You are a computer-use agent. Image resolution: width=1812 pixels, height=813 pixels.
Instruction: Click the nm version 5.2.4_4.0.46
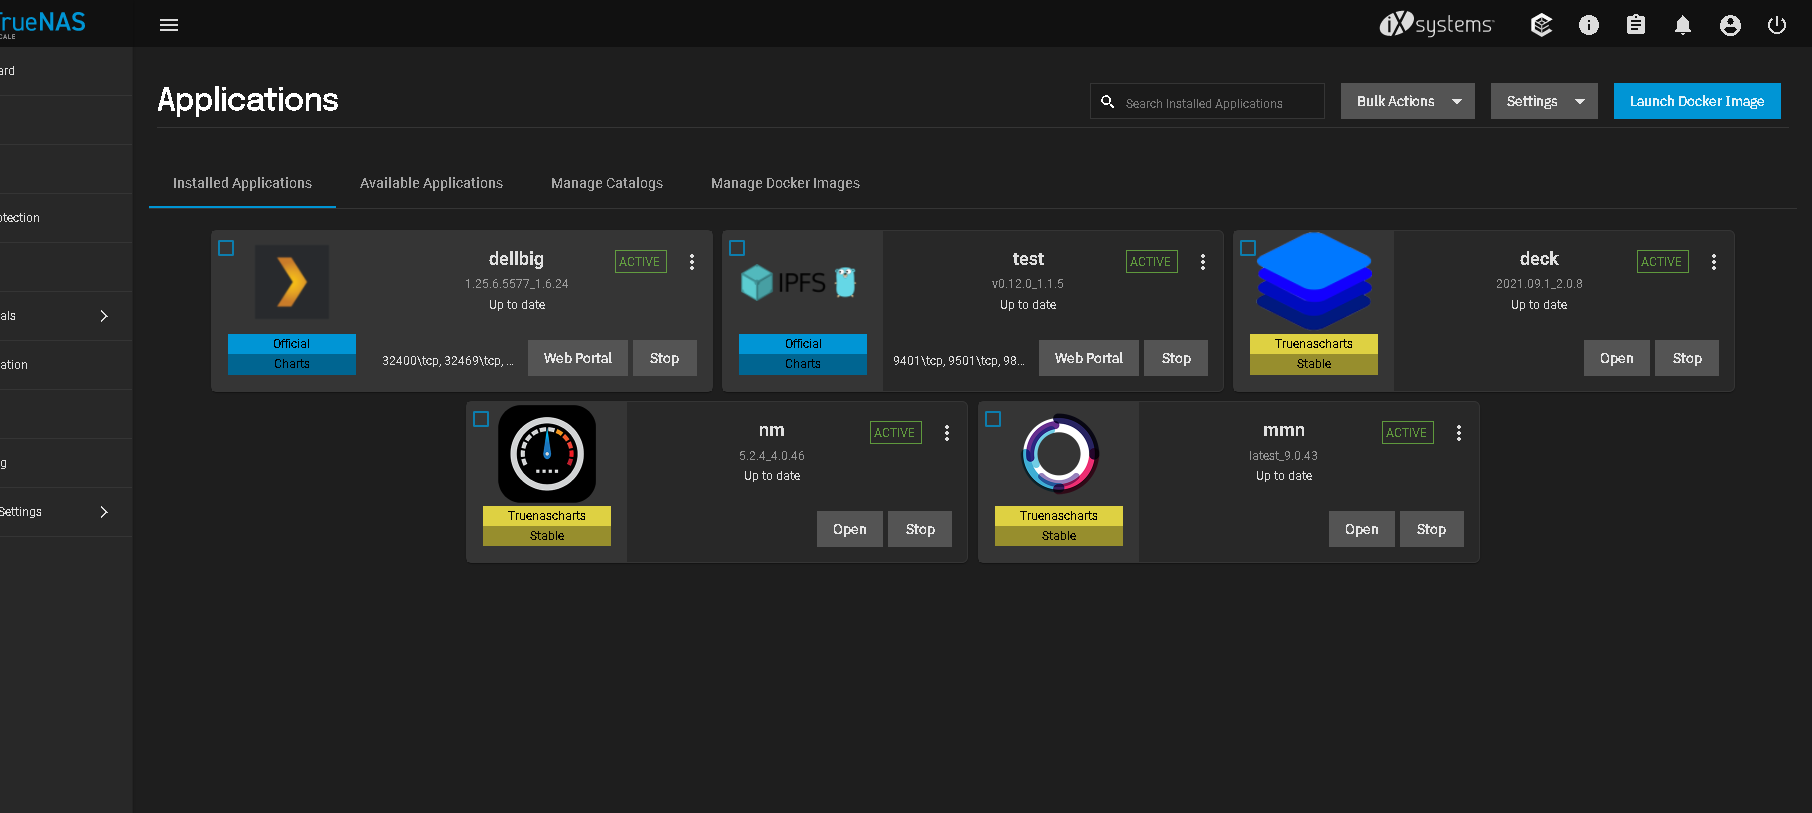pos(772,456)
